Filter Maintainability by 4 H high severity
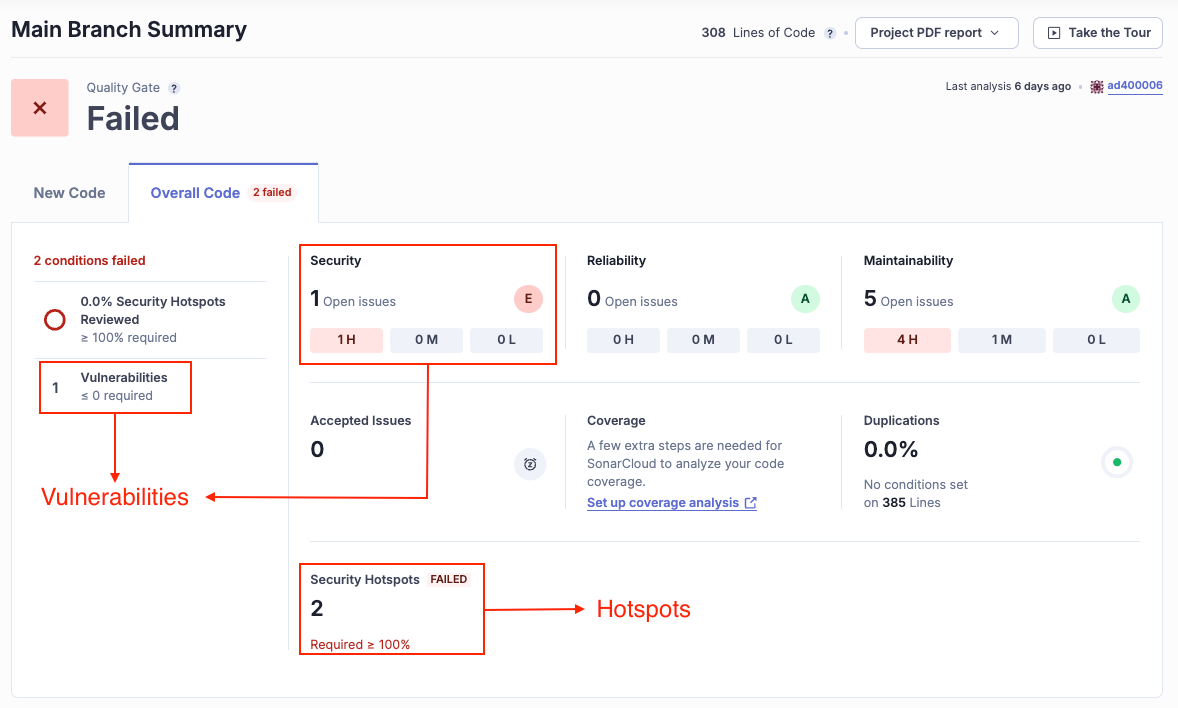The width and height of the screenshot is (1178, 708). pyautogui.click(x=907, y=340)
